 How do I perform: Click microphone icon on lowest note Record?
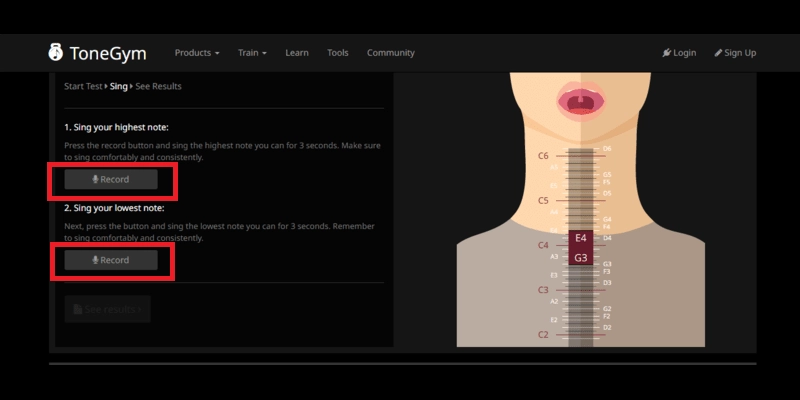(x=96, y=260)
